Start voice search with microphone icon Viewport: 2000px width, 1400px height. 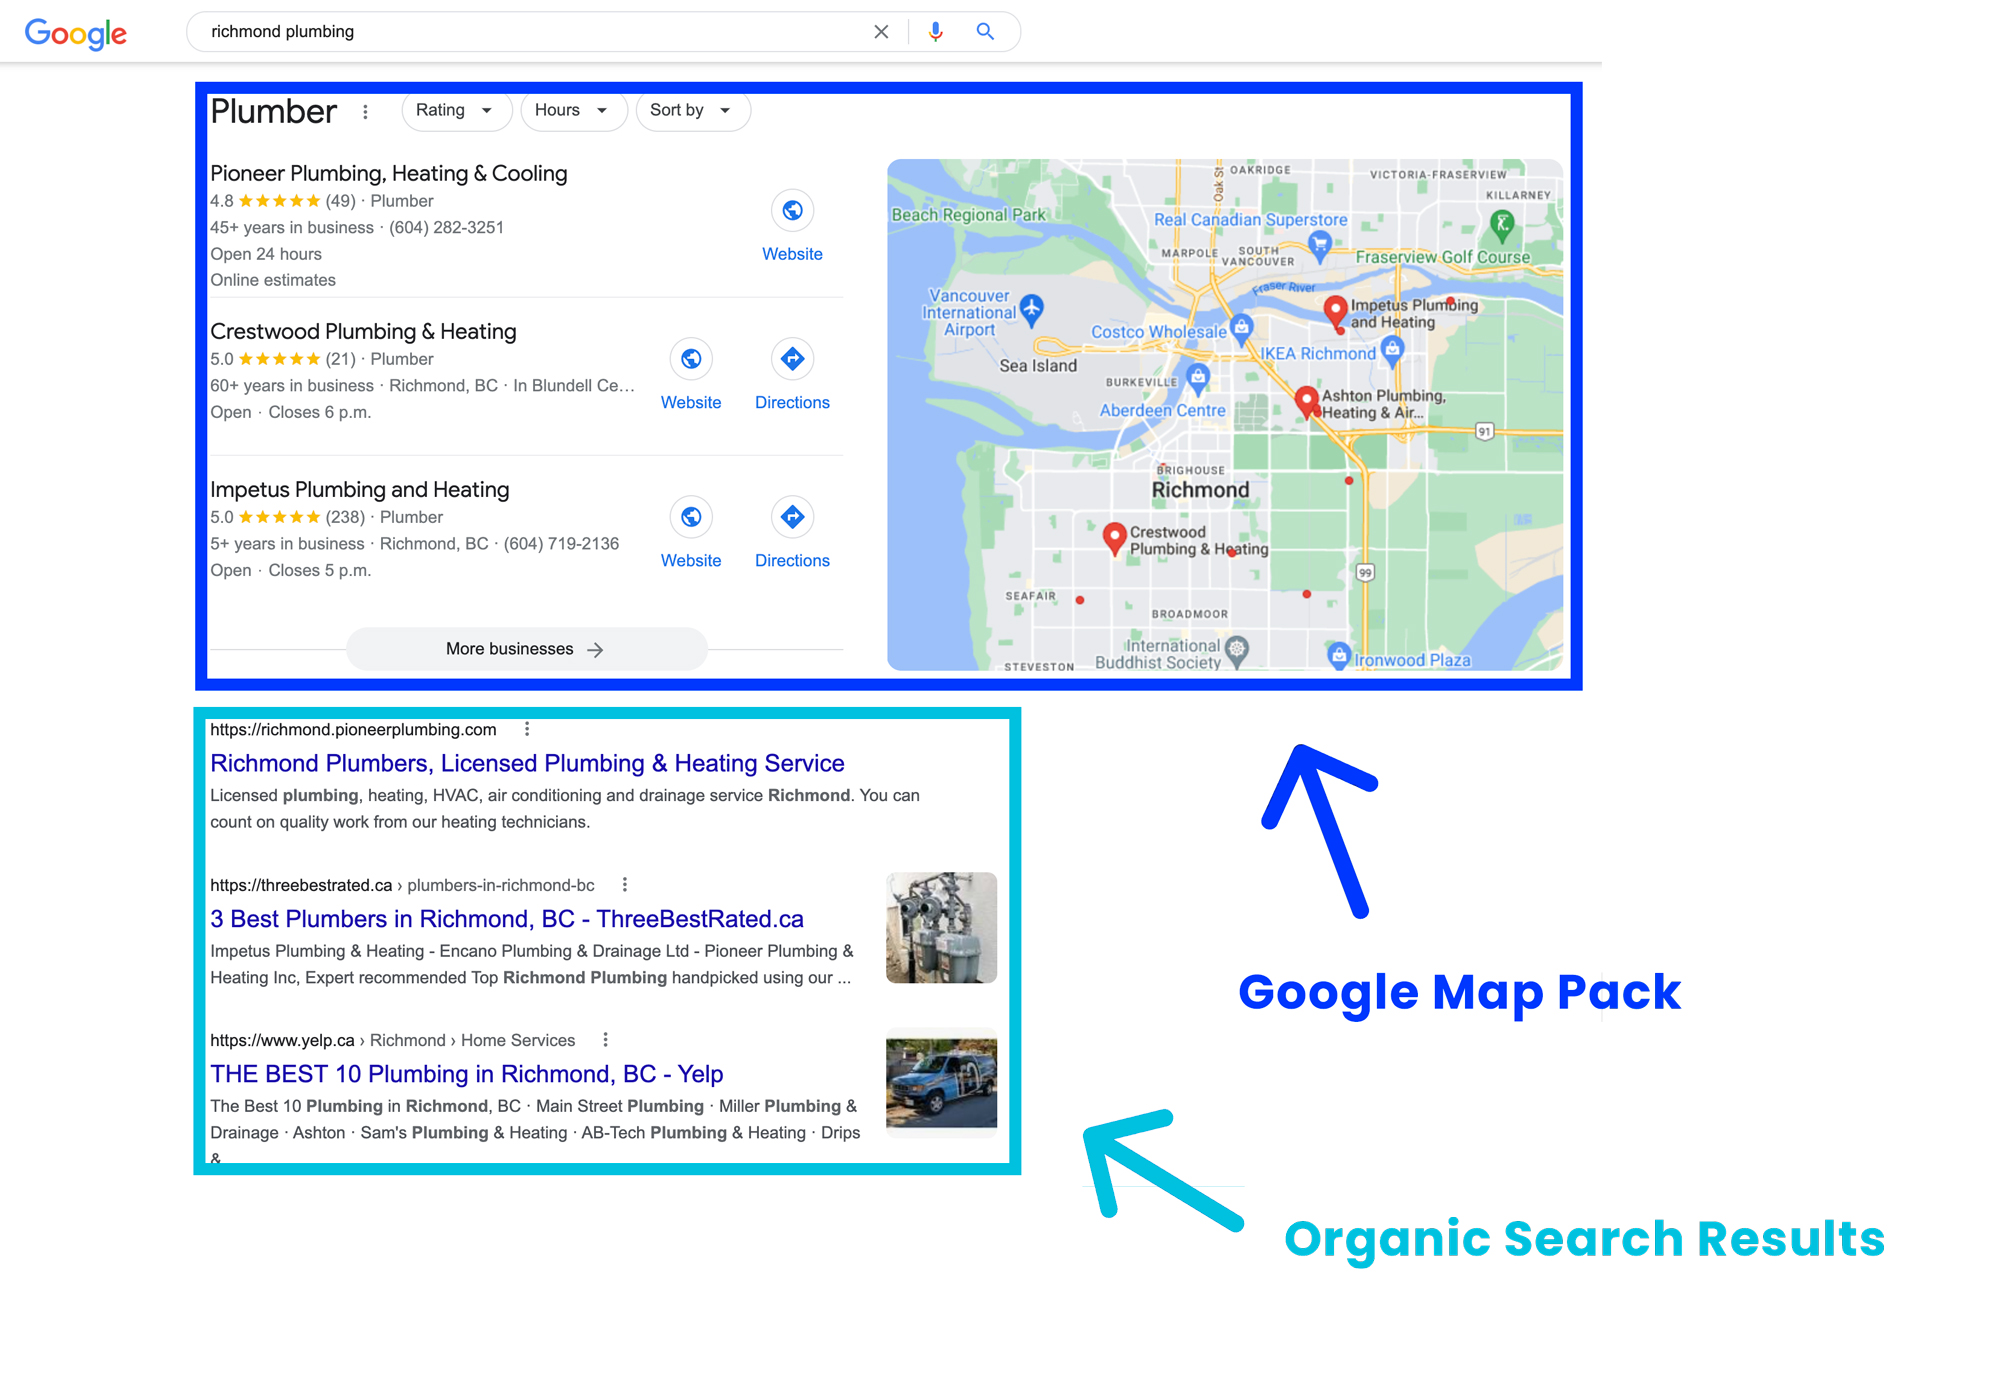935,32
